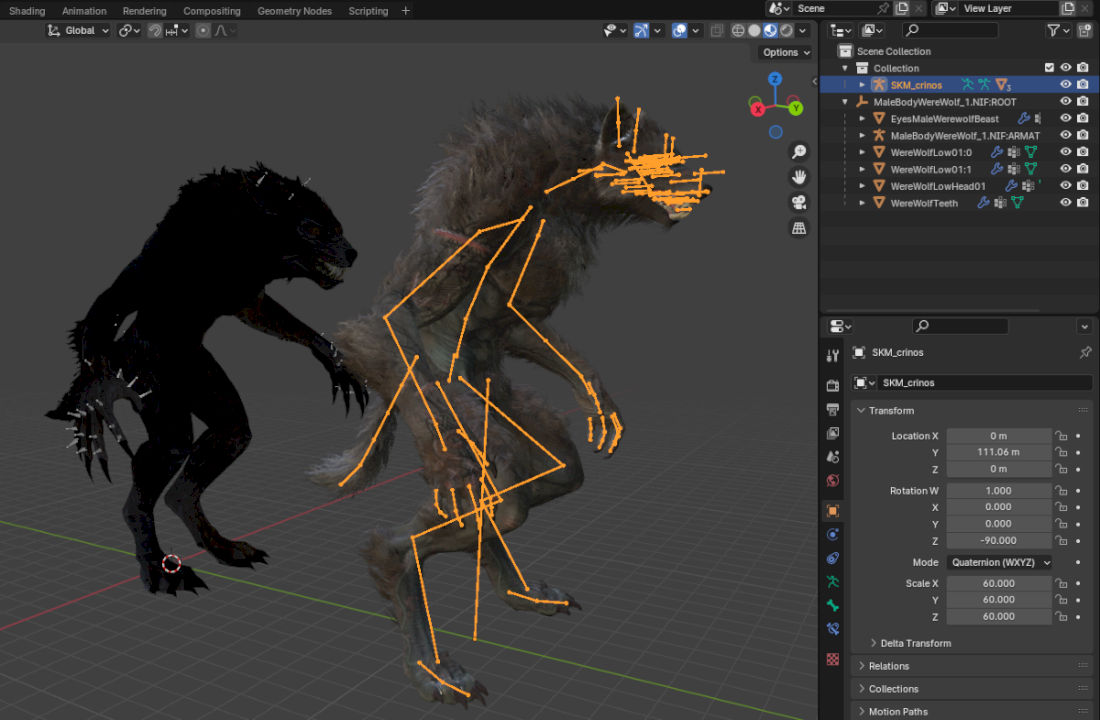The height and width of the screenshot is (720, 1100).
Task: Uncheck the Collection exclude checkbox
Action: 1049,68
